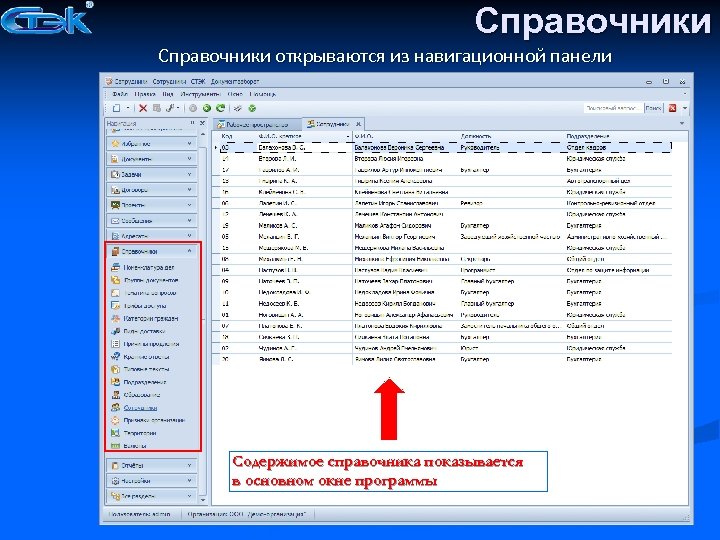Click the grey table icon next to delete
720x540 pixels.
[x=157, y=108]
